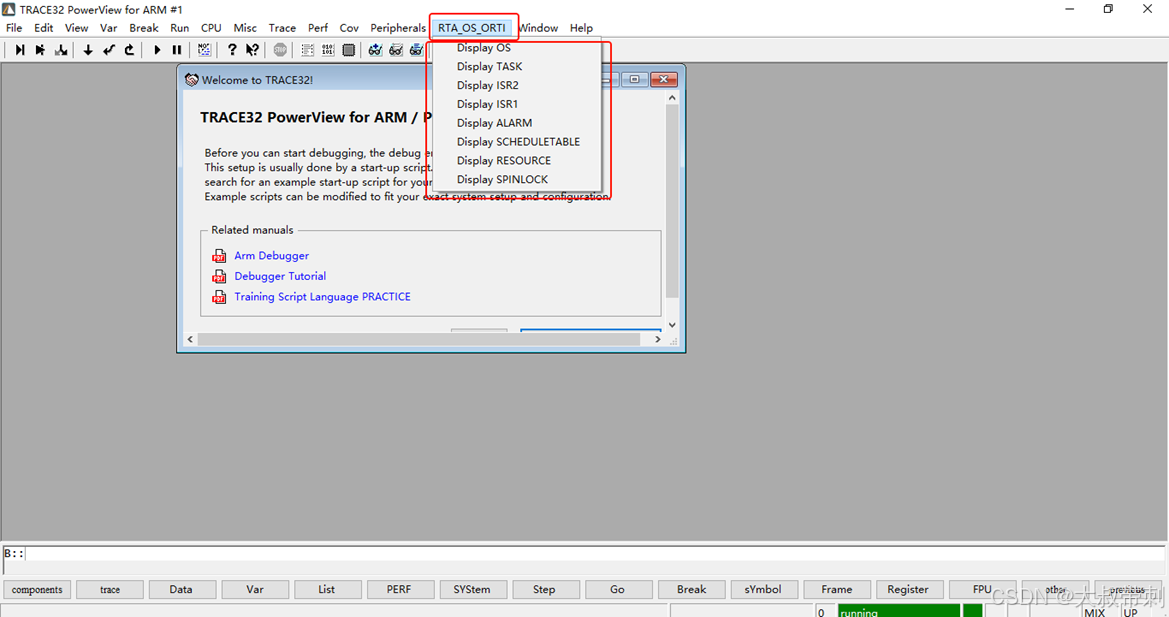Click the Step softkey button
This screenshot has width=1169, height=617.
click(x=544, y=589)
